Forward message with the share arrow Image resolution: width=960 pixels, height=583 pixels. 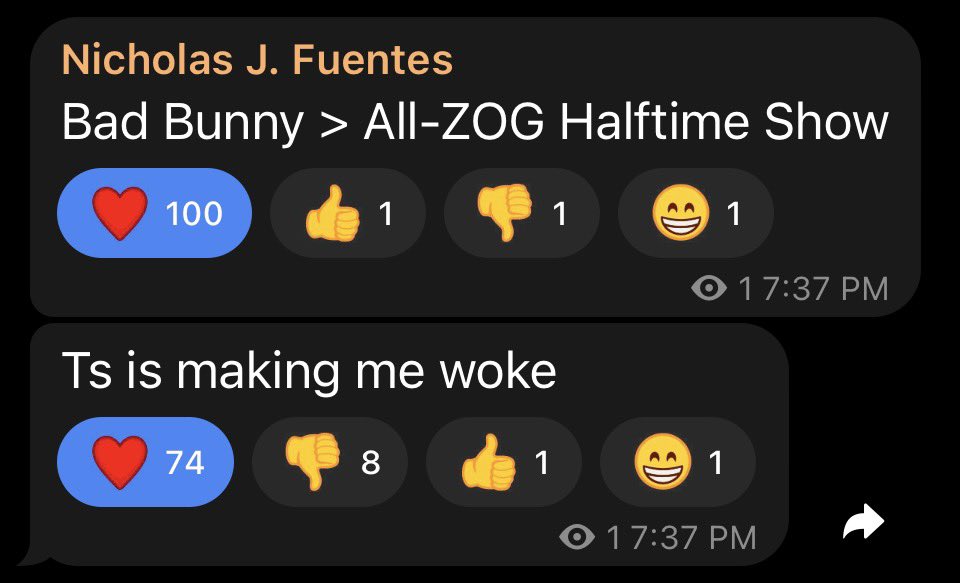(863, 521)
